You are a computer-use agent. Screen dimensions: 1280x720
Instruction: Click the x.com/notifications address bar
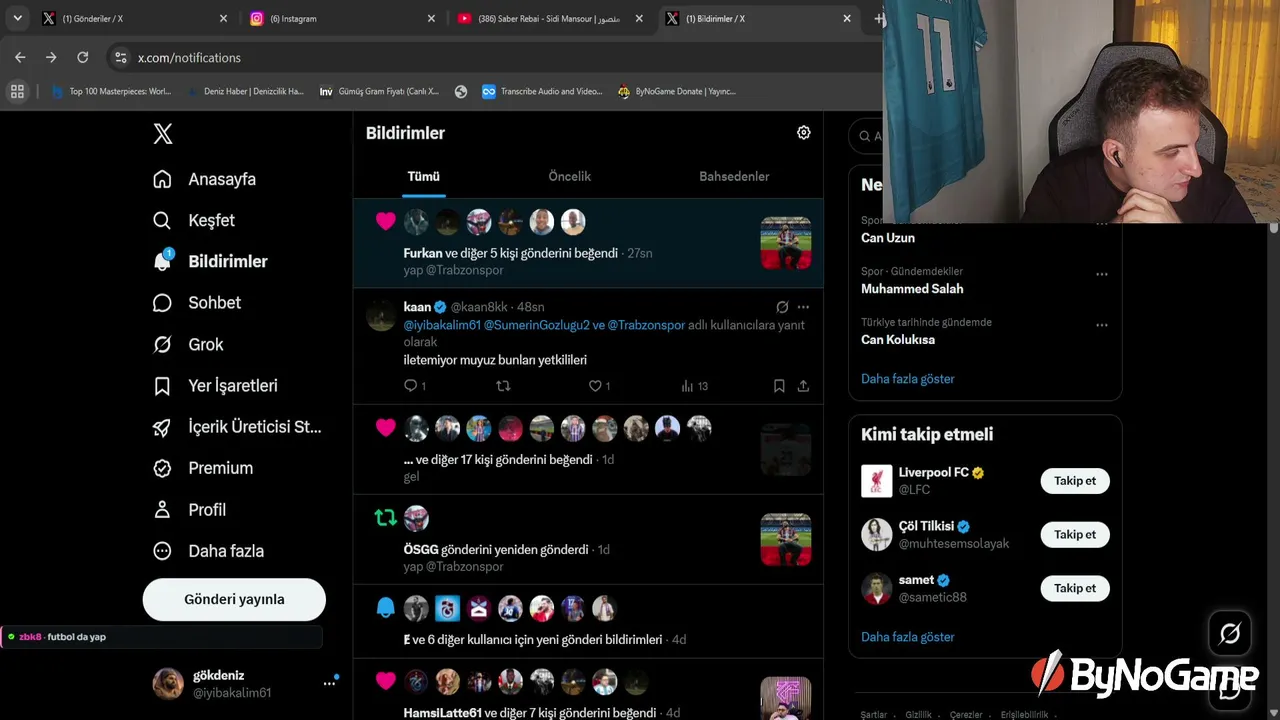point(500,57)
